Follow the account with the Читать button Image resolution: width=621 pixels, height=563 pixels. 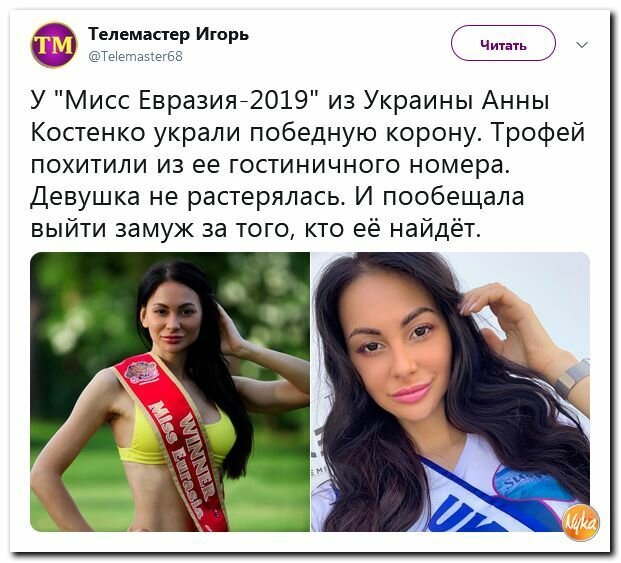pyautogui.click(x=503, y=44)
